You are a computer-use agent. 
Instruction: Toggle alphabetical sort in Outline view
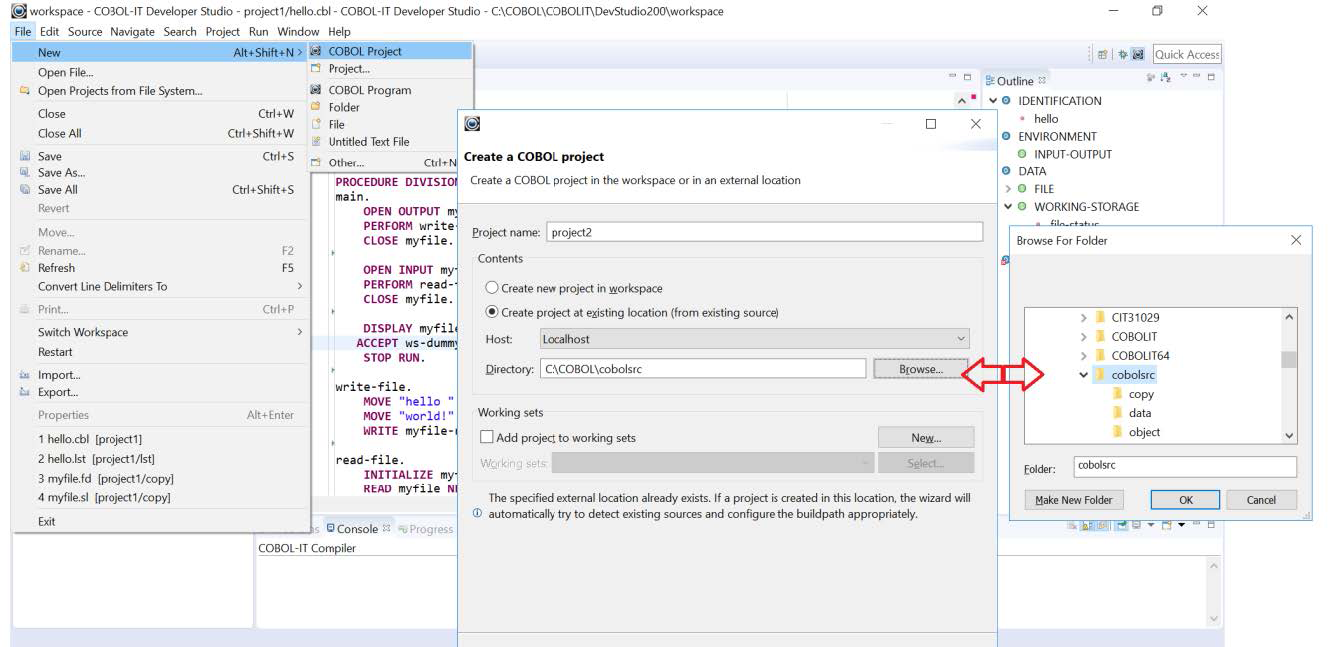tap(1164, 78)
